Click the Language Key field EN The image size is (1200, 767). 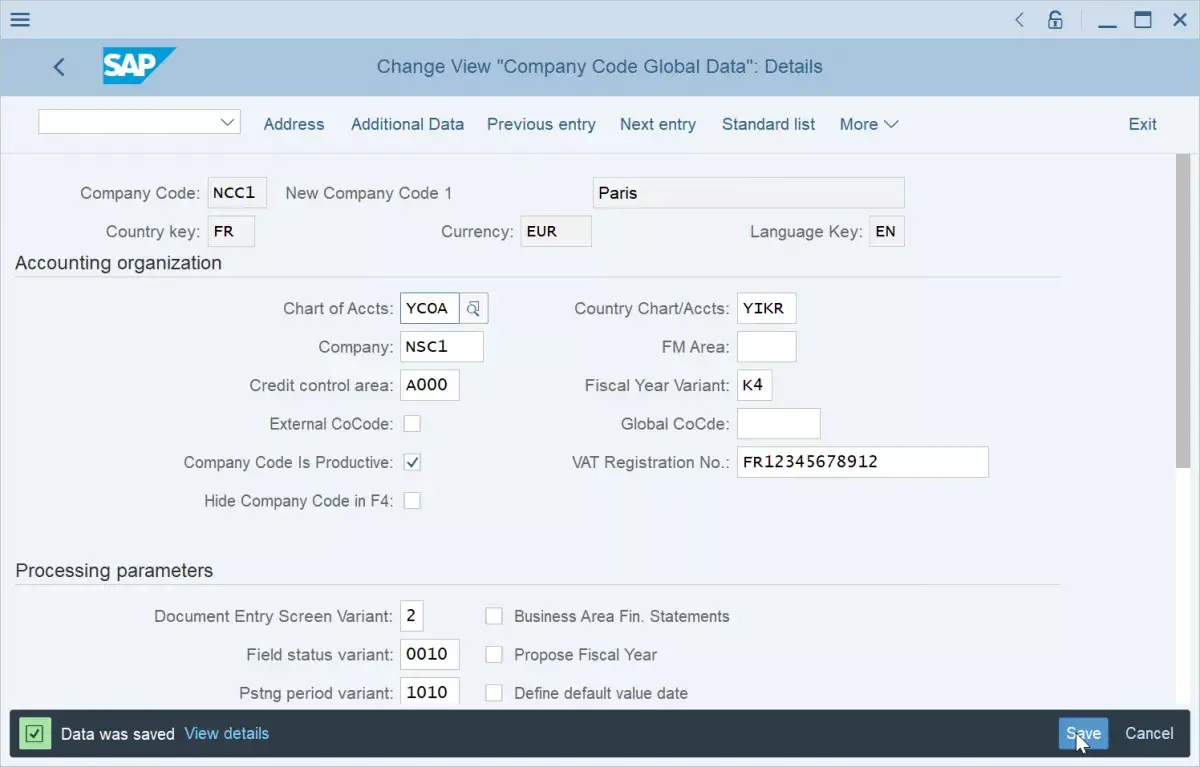pyautogui.click(x=886, y=231)
